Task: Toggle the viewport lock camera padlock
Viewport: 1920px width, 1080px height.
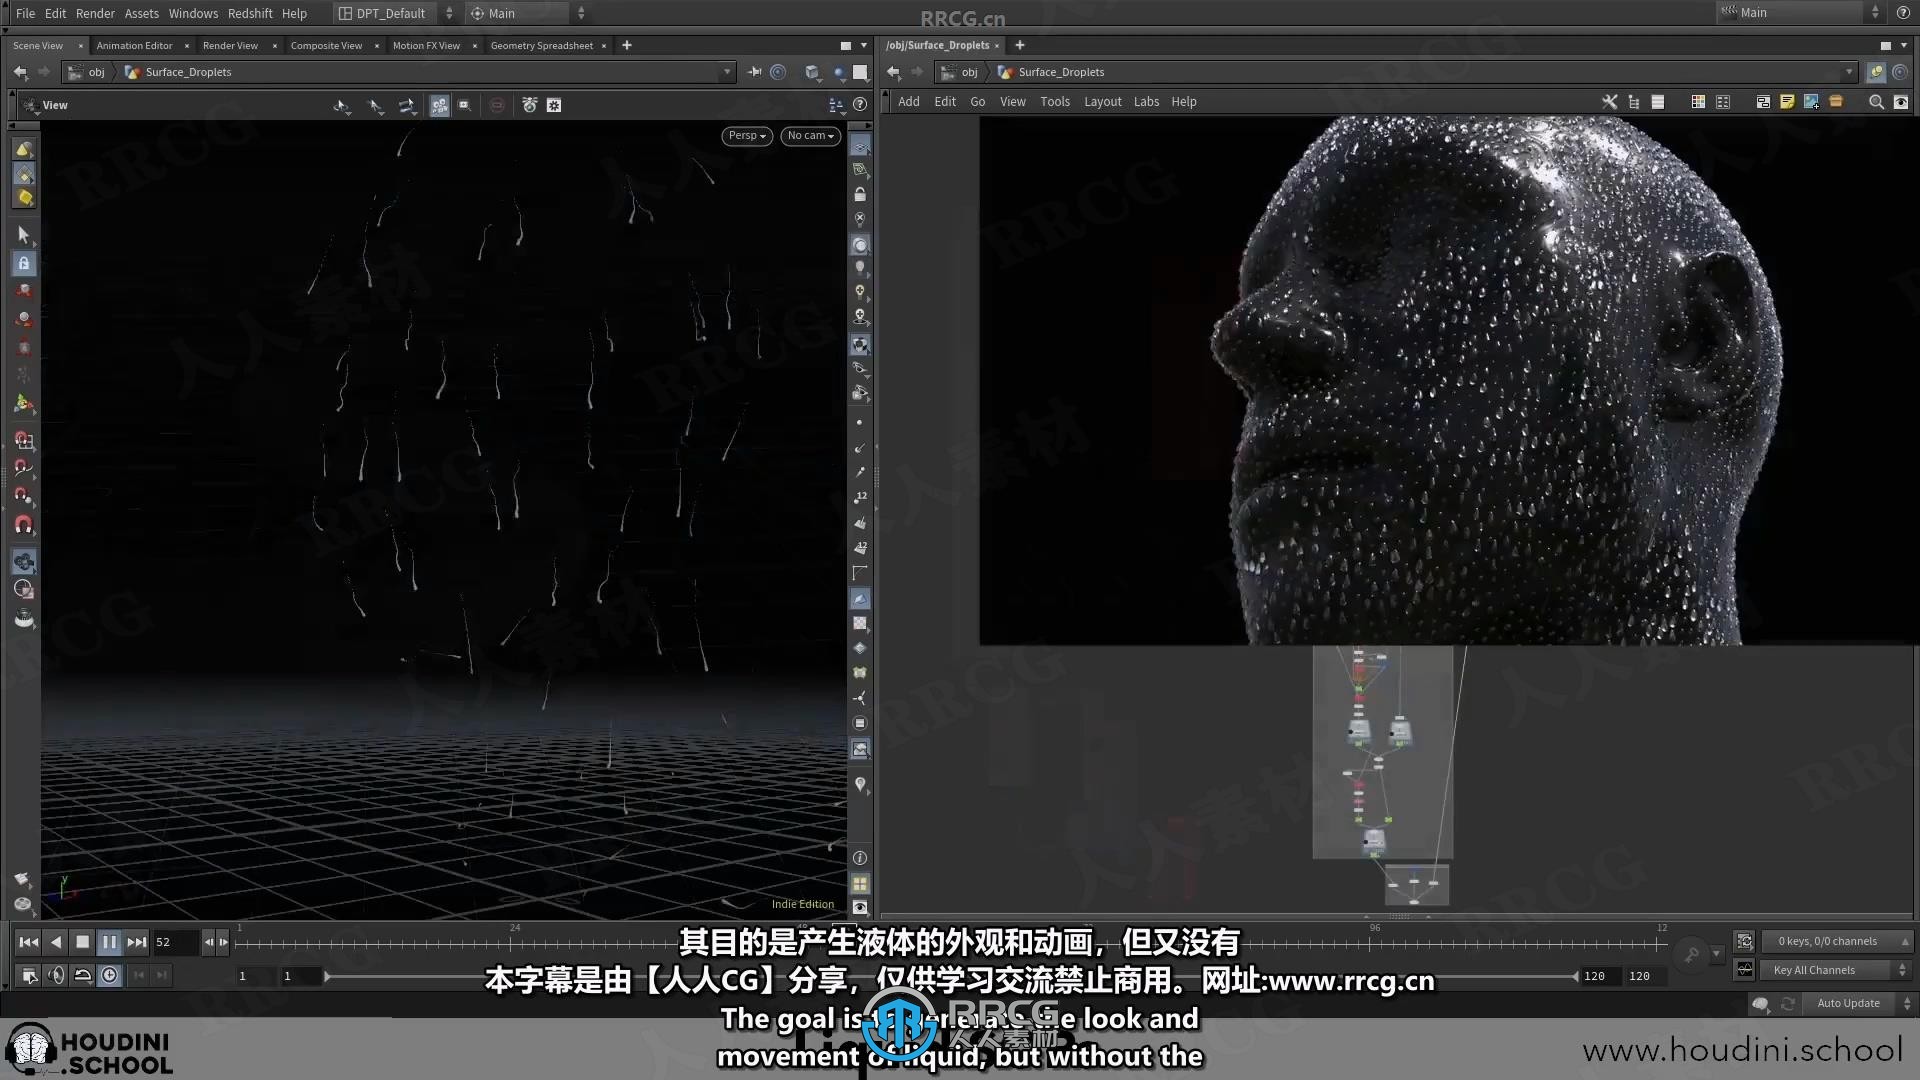Action: 860,194
